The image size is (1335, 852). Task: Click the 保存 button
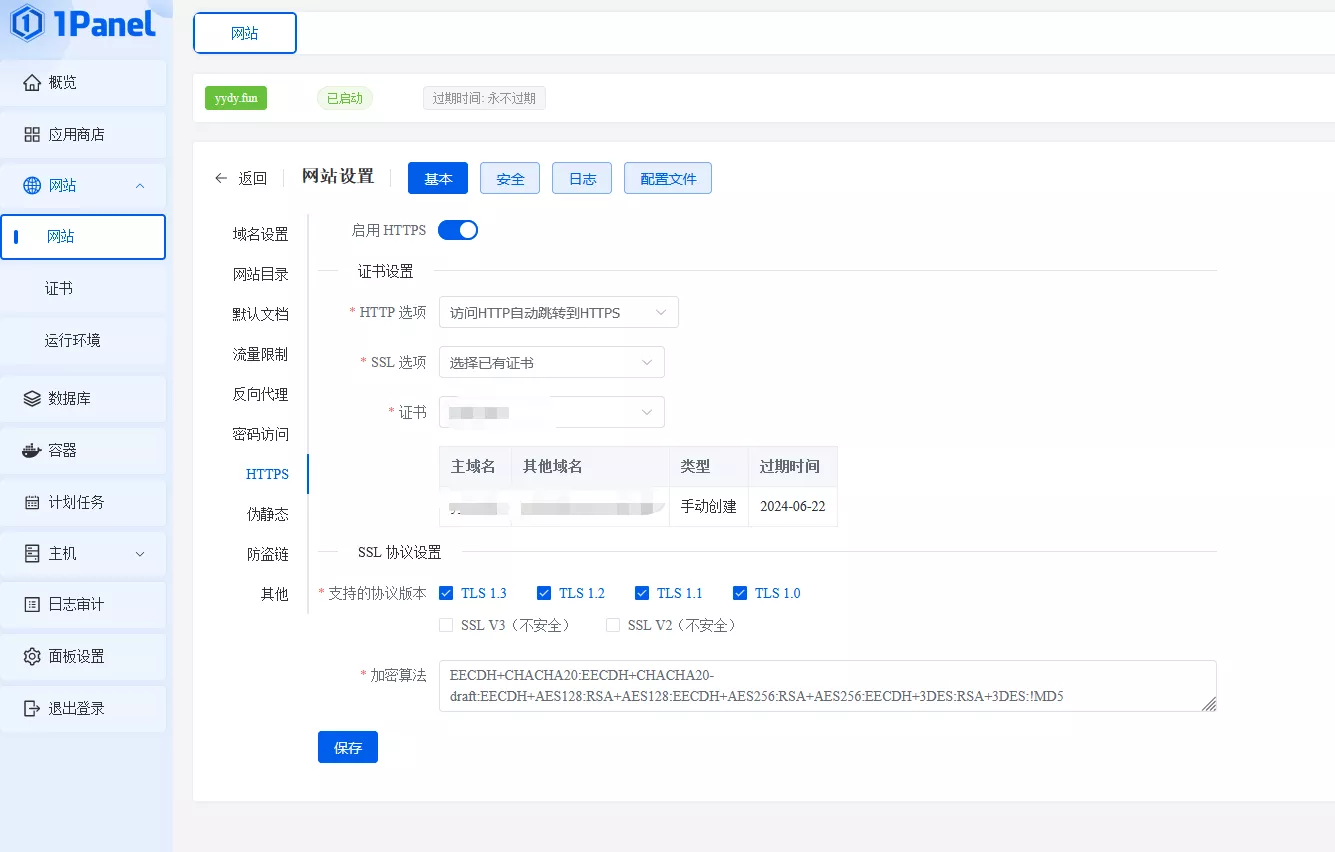pyautogui.click(x=348, y=747)
